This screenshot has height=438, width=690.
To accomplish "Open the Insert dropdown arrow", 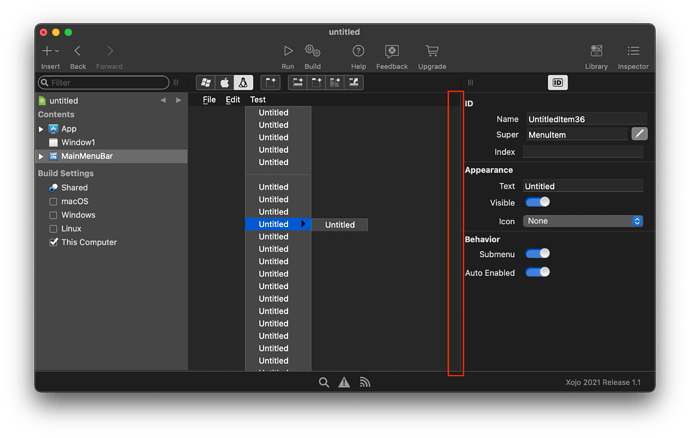I will (57, 52).
